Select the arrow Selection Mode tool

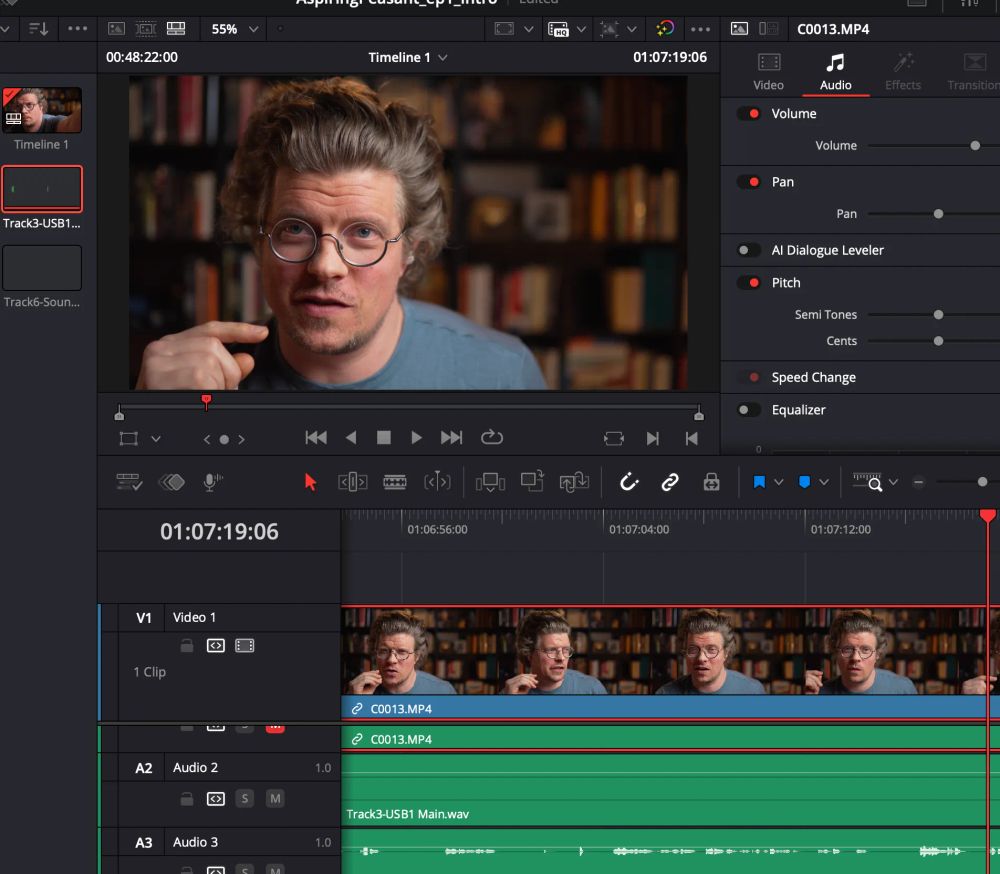pos(311,482)
